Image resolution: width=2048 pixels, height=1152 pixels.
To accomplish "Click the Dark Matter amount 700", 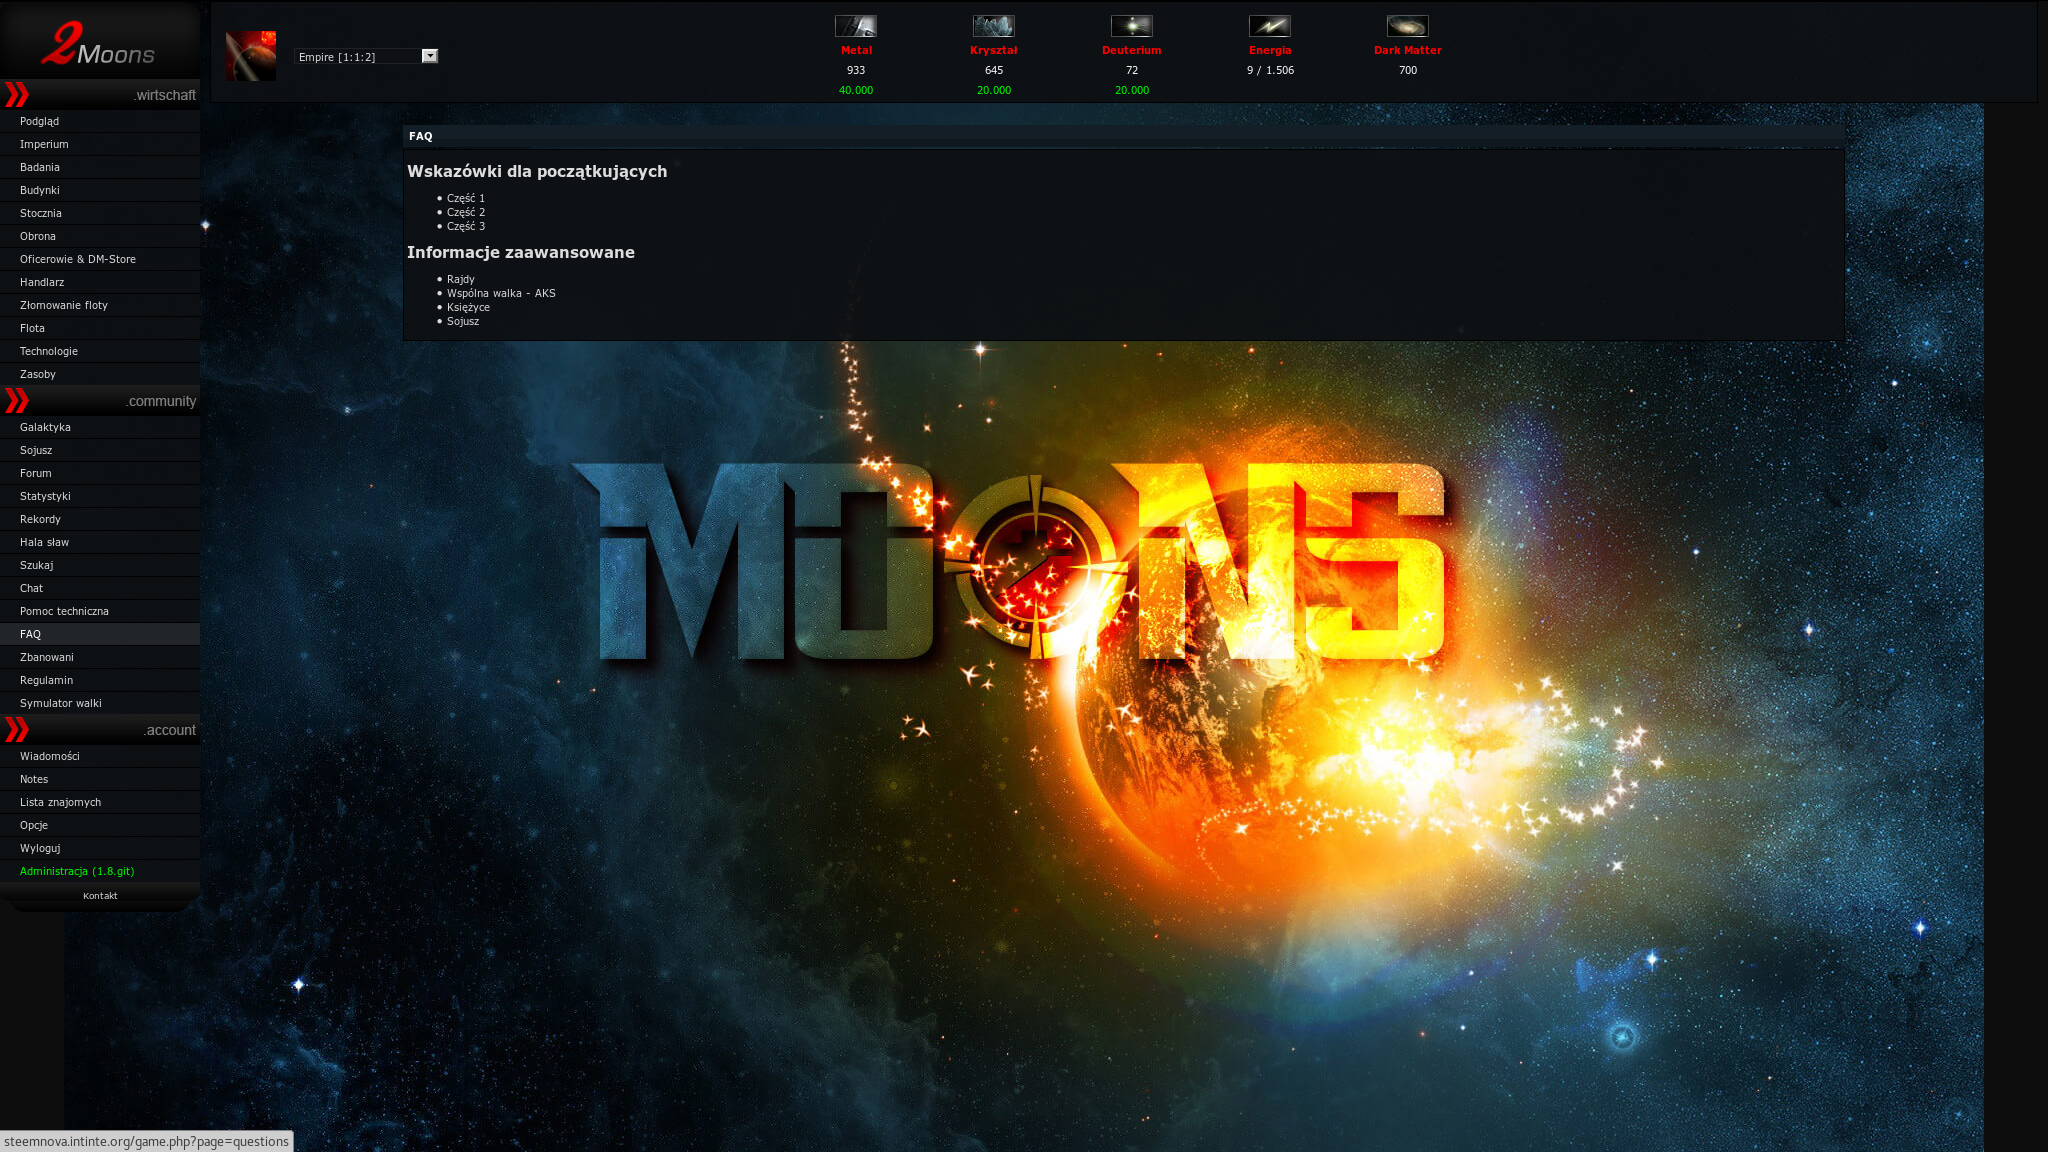I will (1408, 70).
